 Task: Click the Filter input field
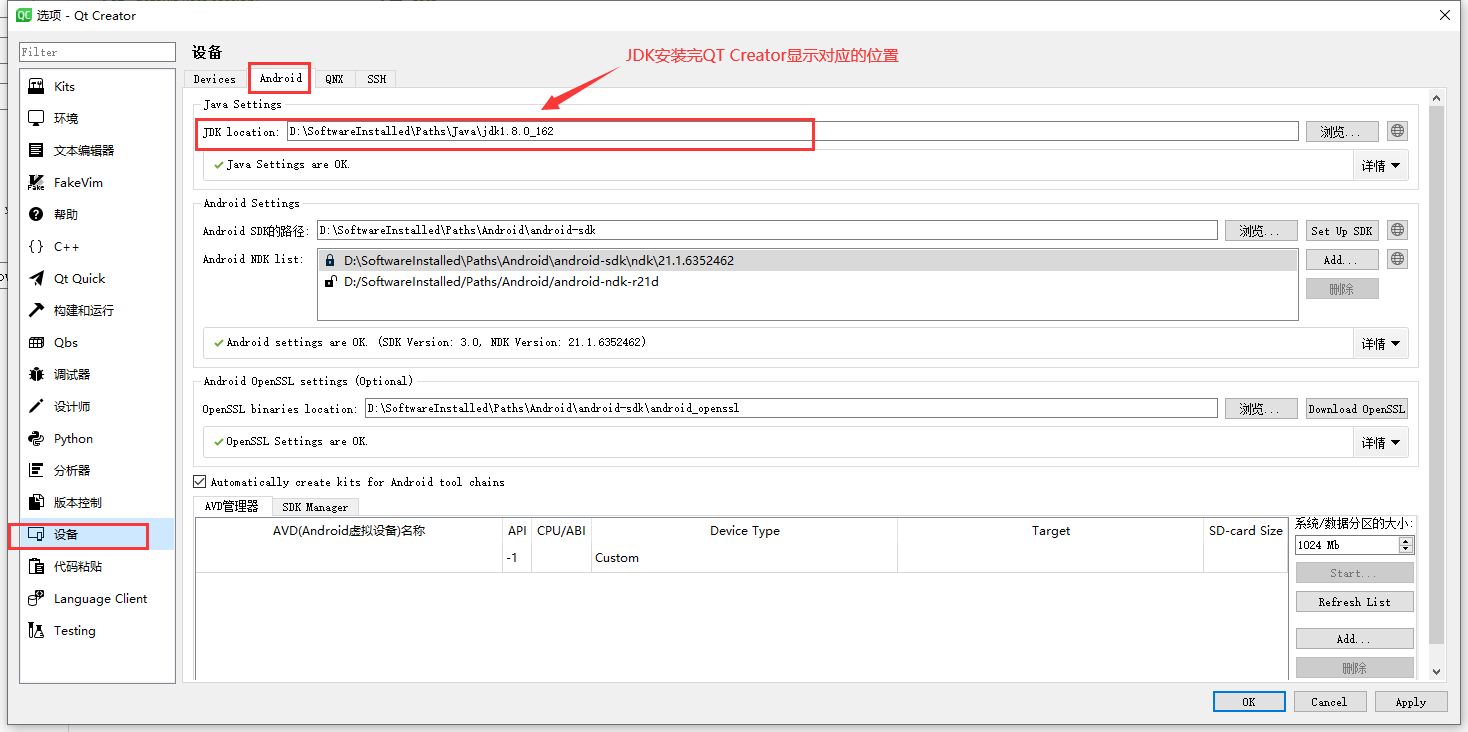coord(97,51)
